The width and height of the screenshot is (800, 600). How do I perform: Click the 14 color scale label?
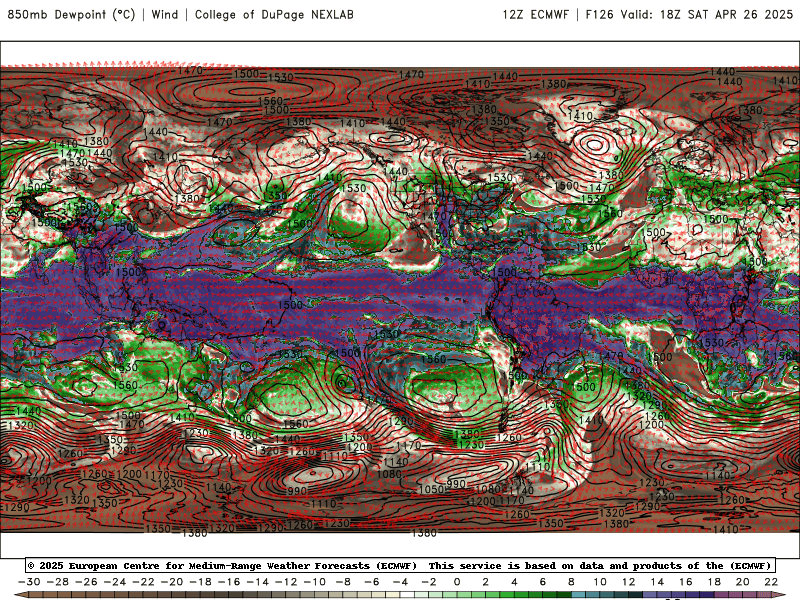(657, 582)
